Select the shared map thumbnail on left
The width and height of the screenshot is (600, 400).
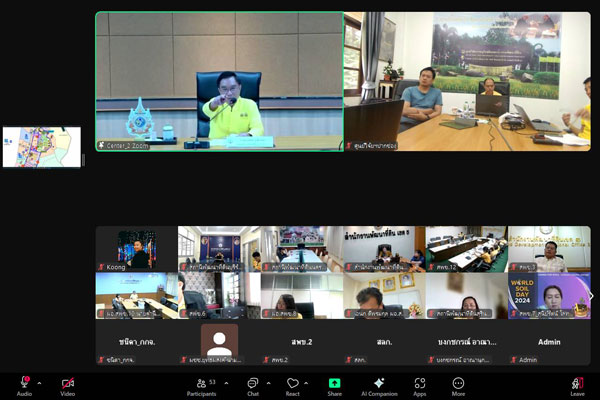[x=42, y=146]
